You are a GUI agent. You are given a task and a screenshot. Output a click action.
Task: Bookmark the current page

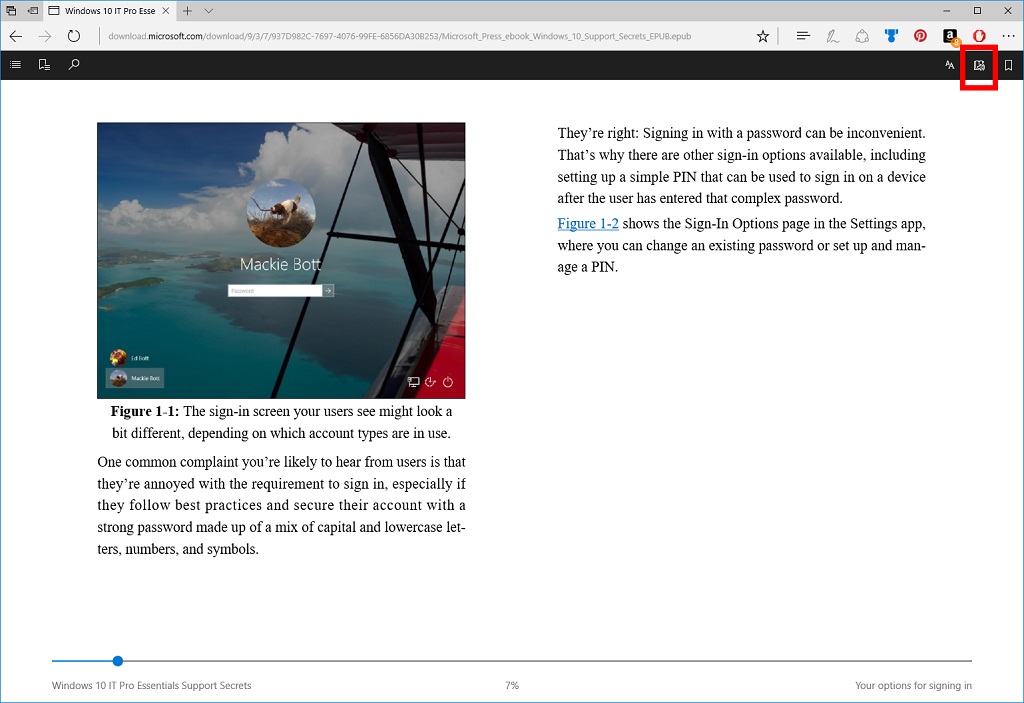pos(1007,64)
